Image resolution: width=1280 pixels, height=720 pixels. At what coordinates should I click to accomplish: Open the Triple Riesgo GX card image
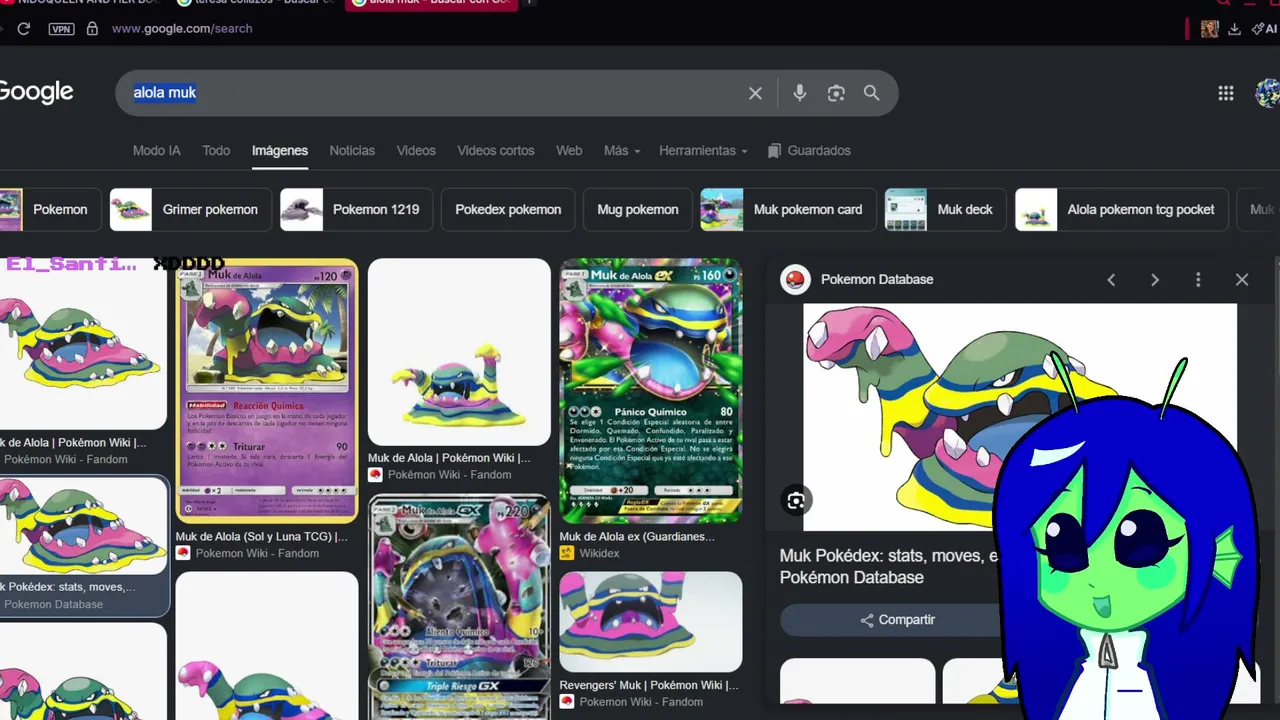click(459, 607)
